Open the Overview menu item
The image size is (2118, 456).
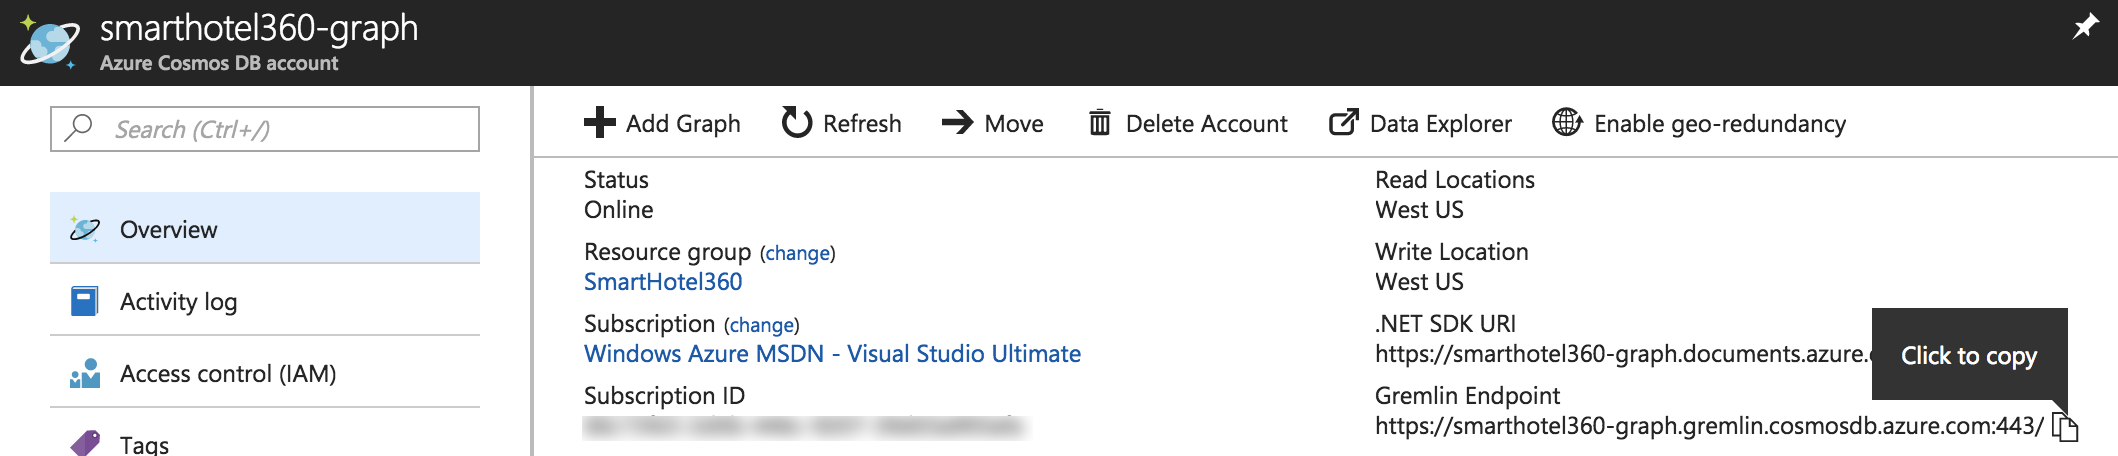168,230
